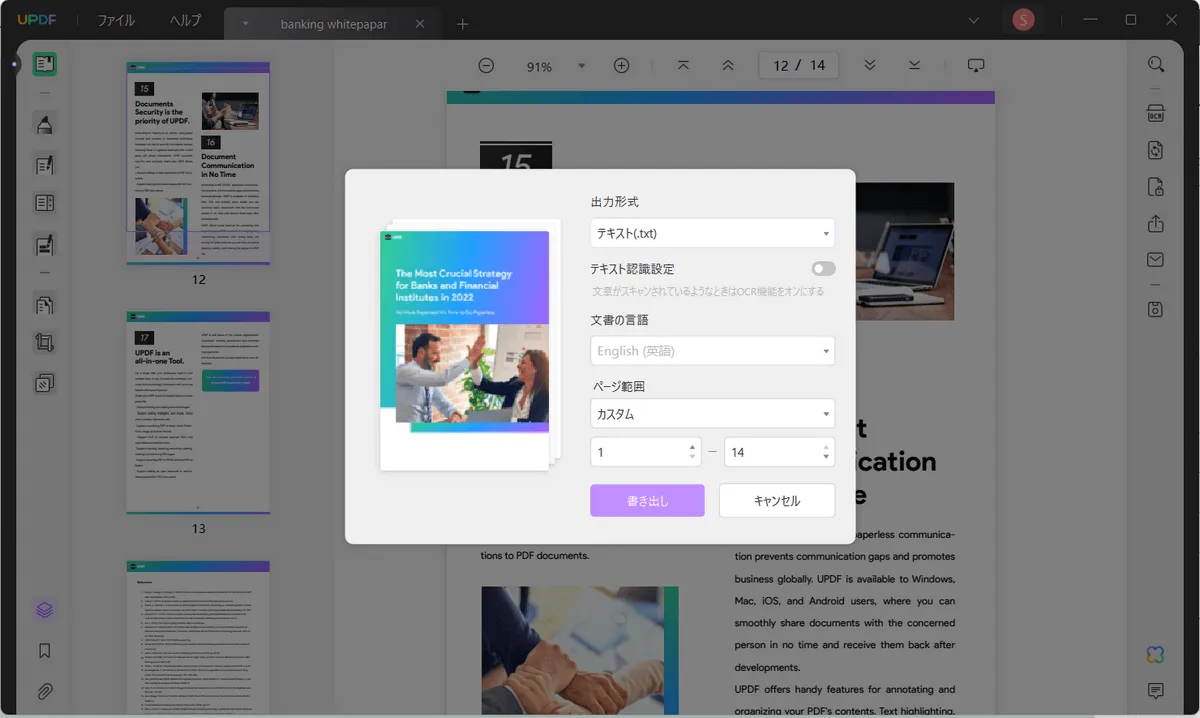Open the Protect PDF lock icon
1200x718 pixels.
(x=1156, y=187)
